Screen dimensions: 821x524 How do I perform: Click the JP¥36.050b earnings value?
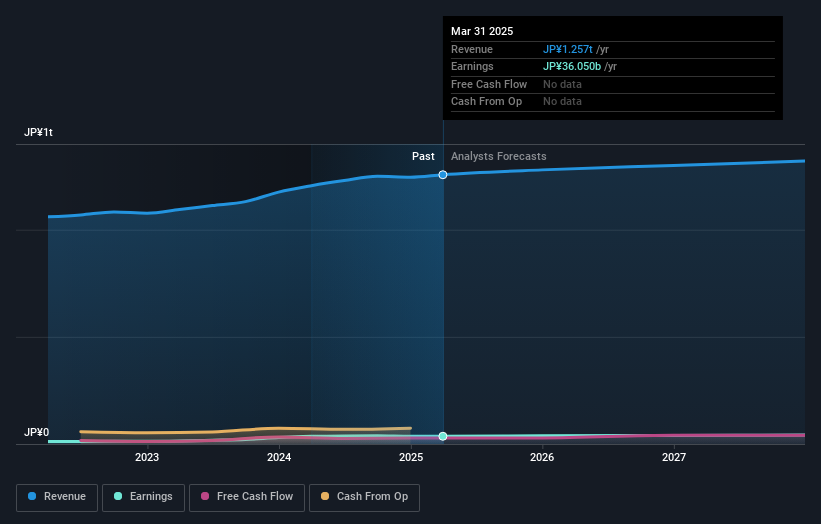(x=572, y=66)
